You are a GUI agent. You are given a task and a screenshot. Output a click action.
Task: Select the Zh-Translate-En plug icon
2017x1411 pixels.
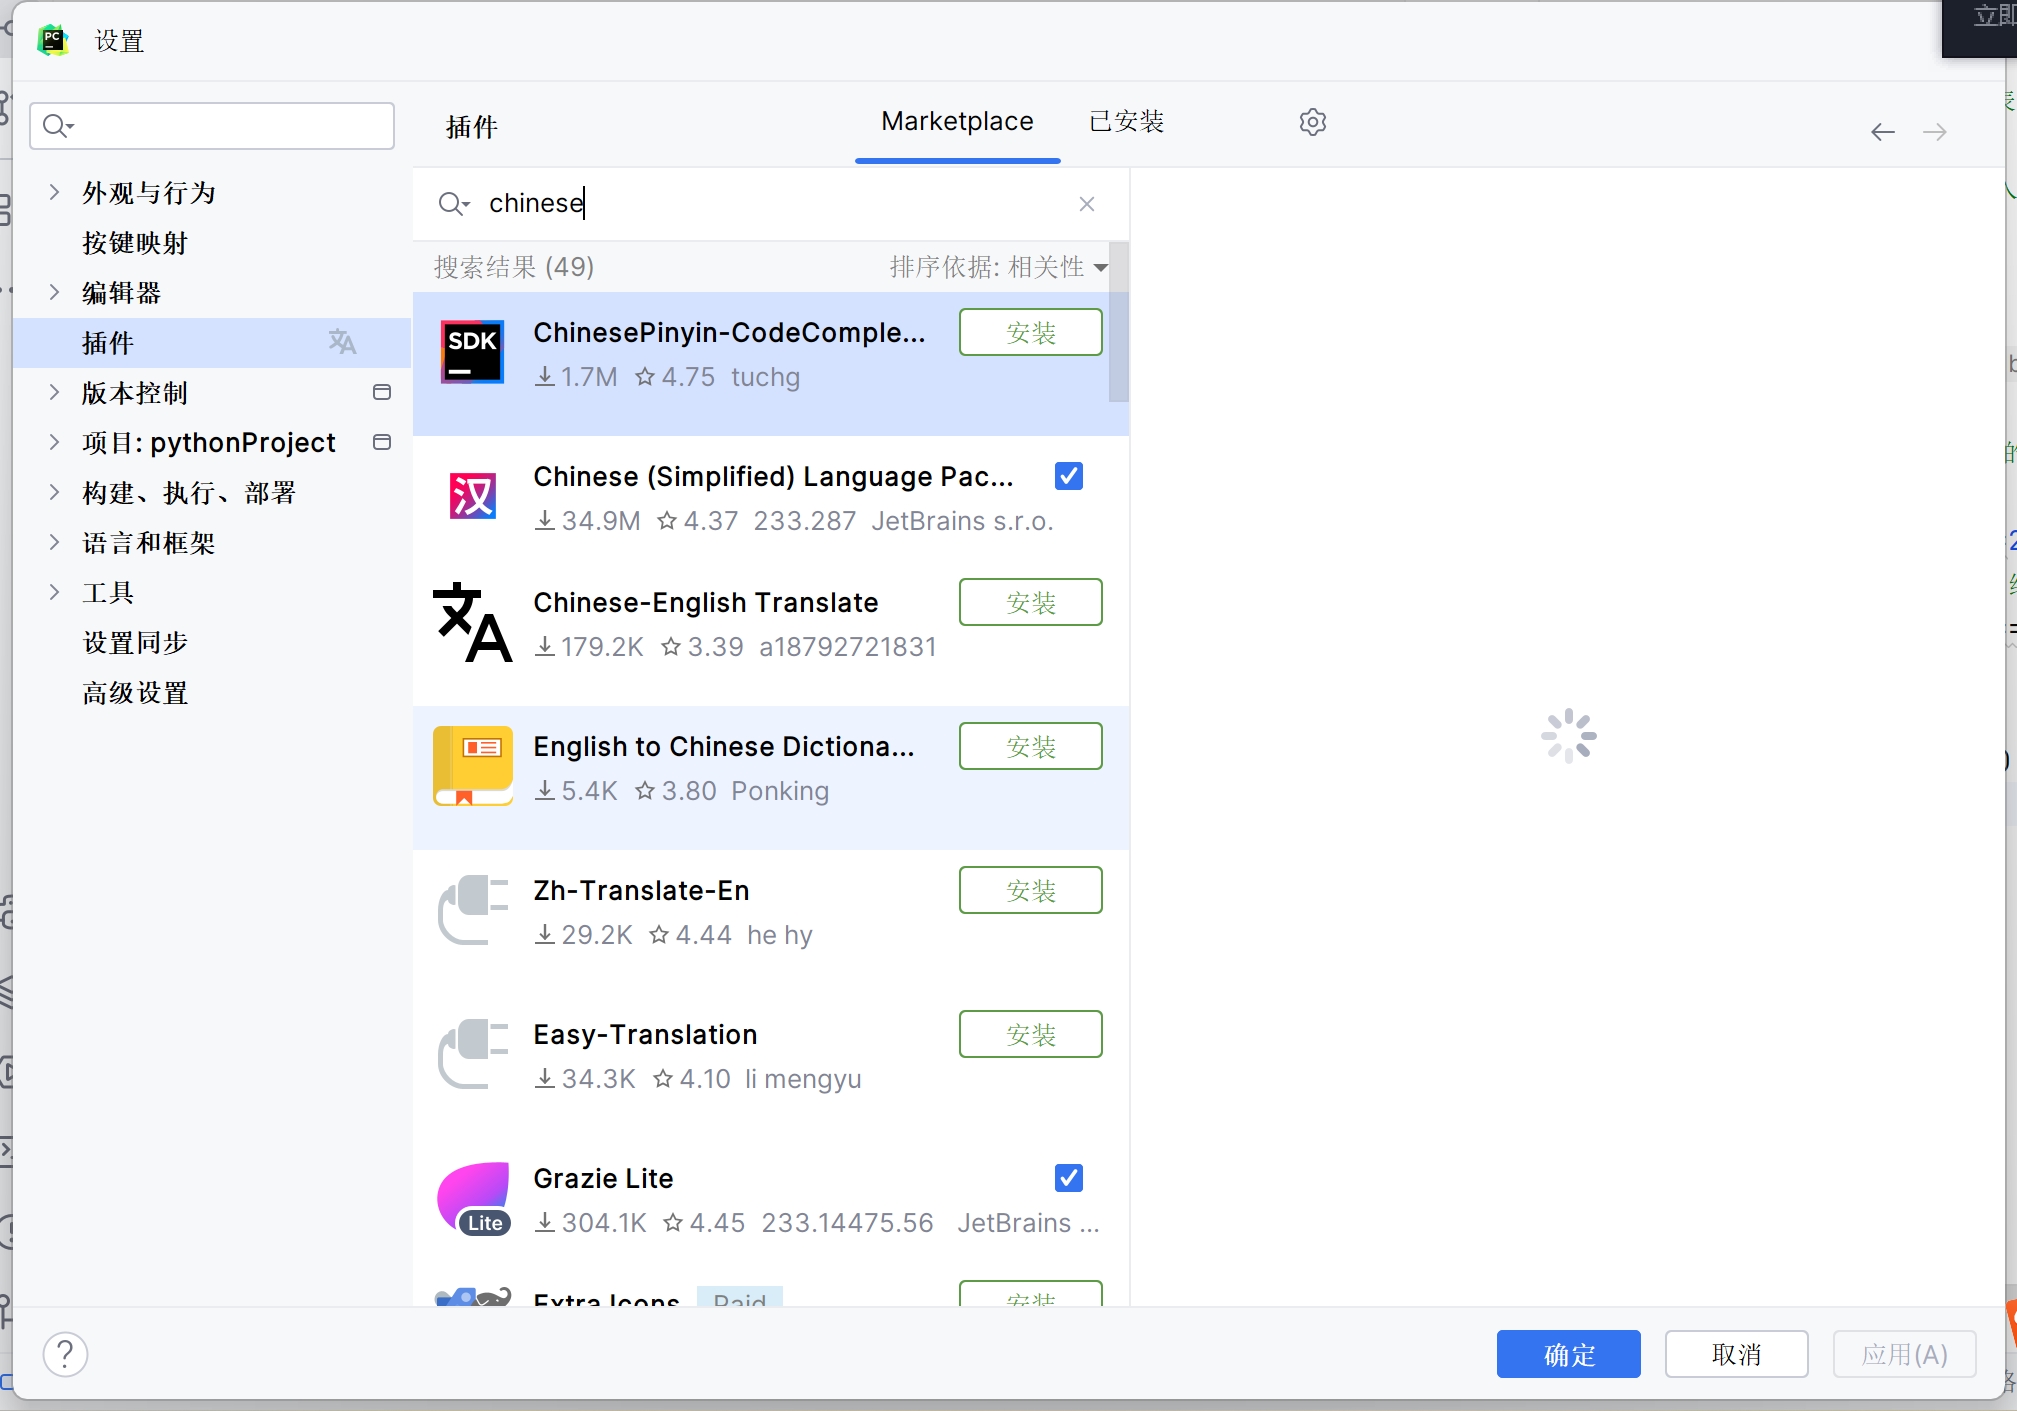[472, 910]
